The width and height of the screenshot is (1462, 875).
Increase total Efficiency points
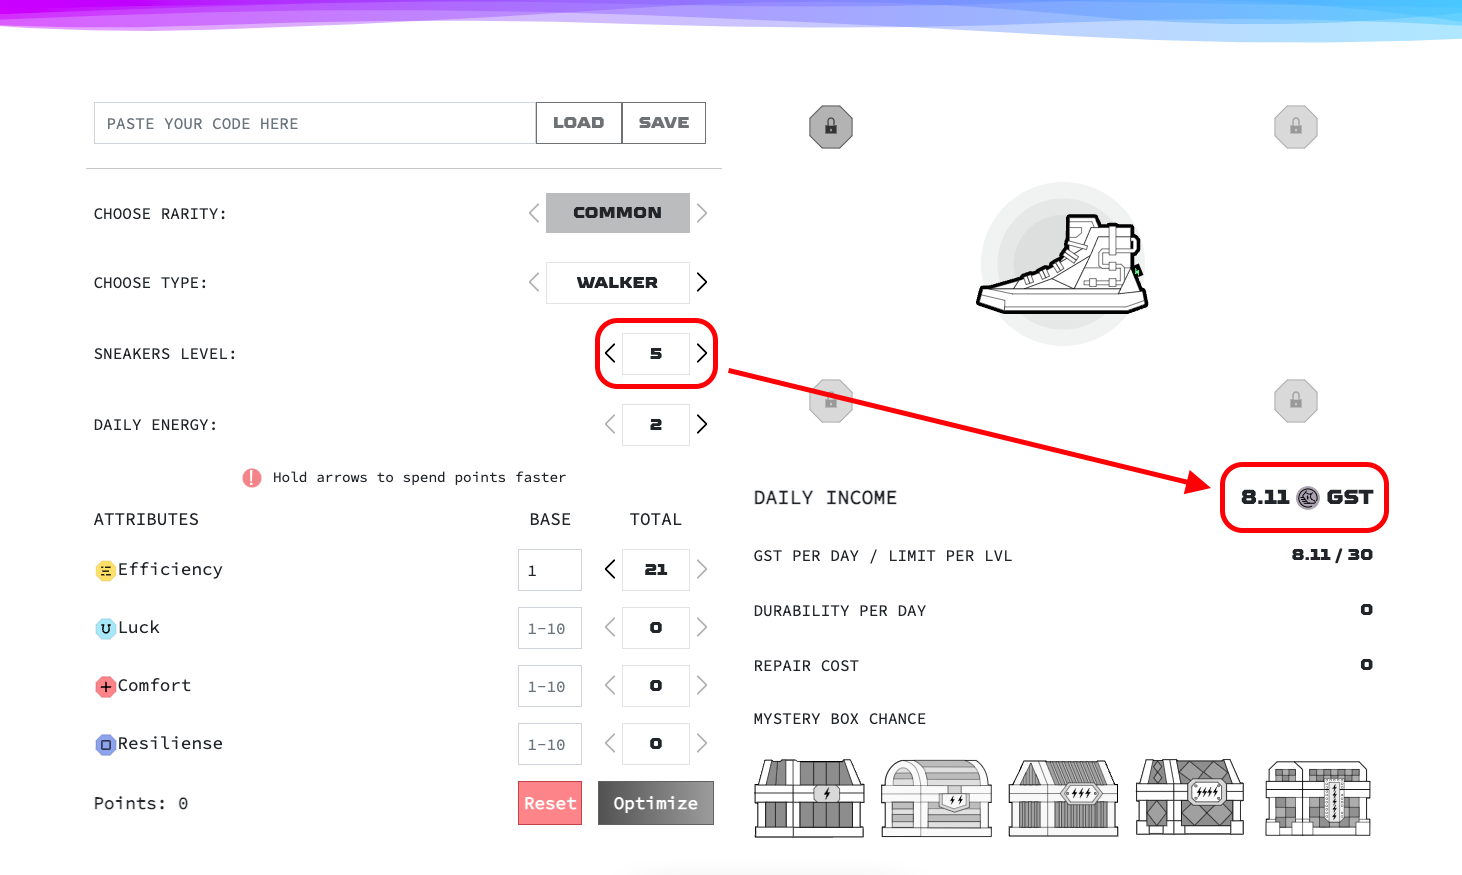point(702,569)
